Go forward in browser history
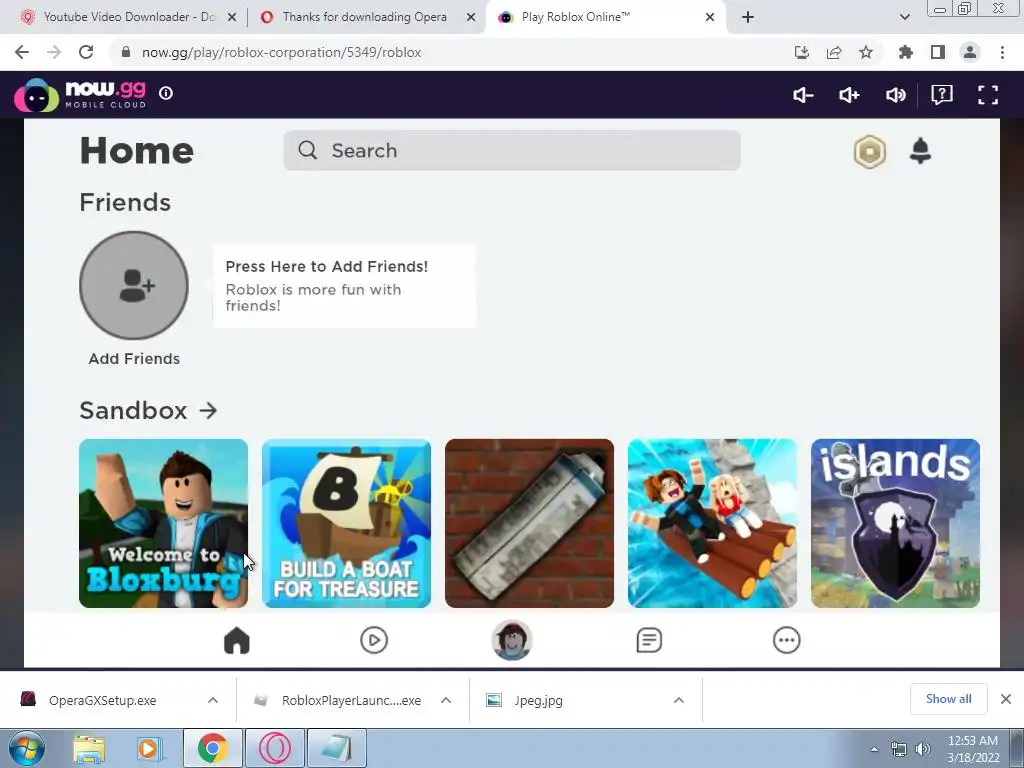1024x768 pixels. (x=54, y=52)
